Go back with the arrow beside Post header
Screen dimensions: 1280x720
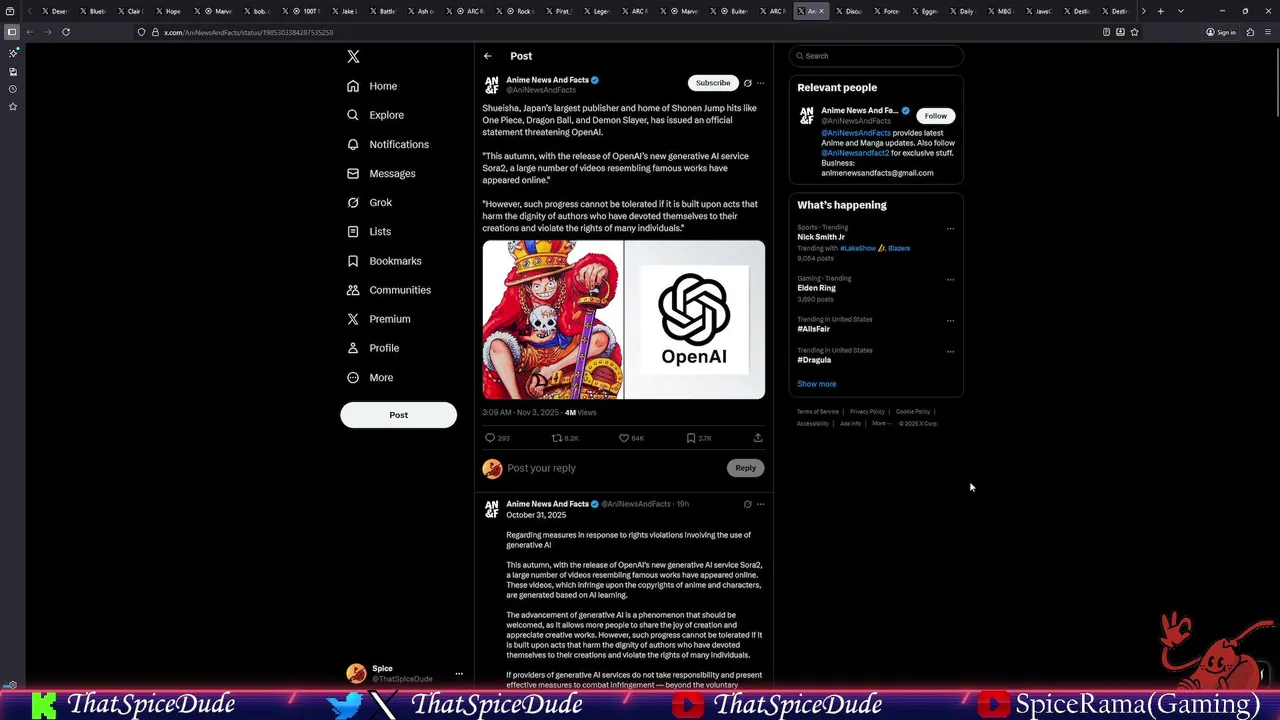(487, 56)
